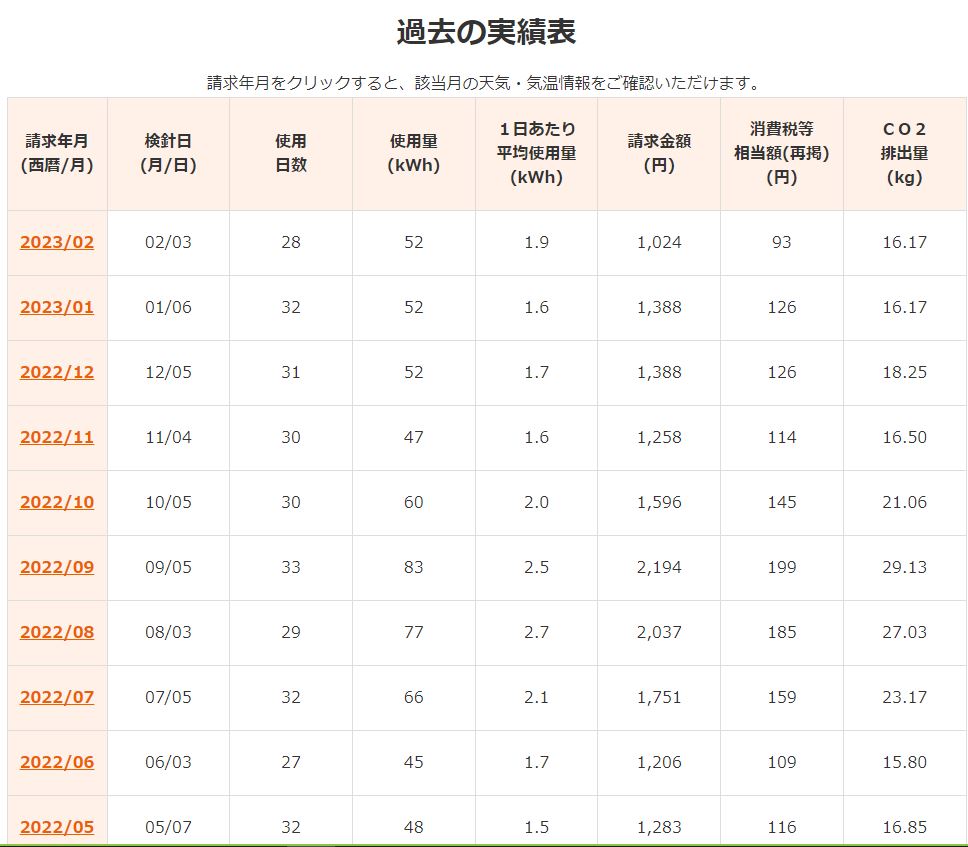The image size is (968, 847).
Task: Click the 2022/08 billing month link
Action: tap(57, 632)
